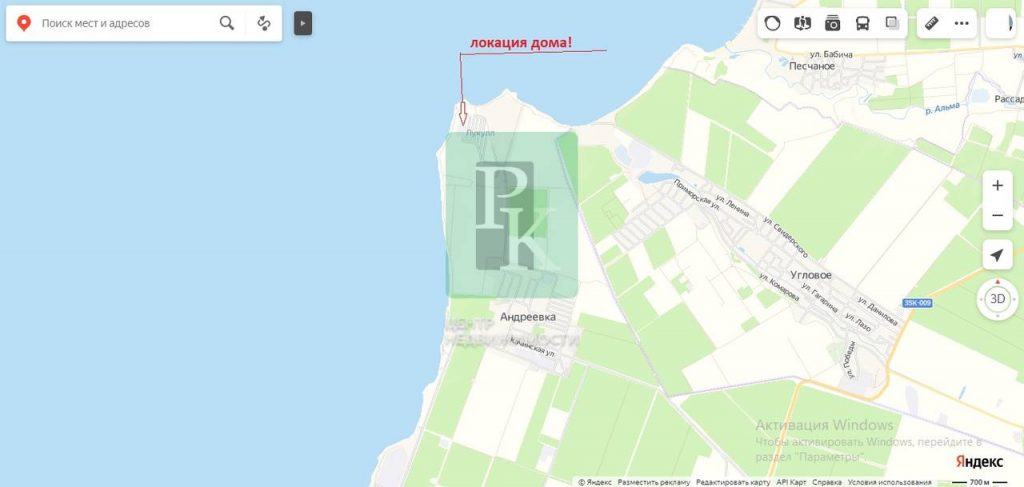This screenshot has height=487, width=1024.
Task: Open Условия использования footer item
Action: coord(889,482)
